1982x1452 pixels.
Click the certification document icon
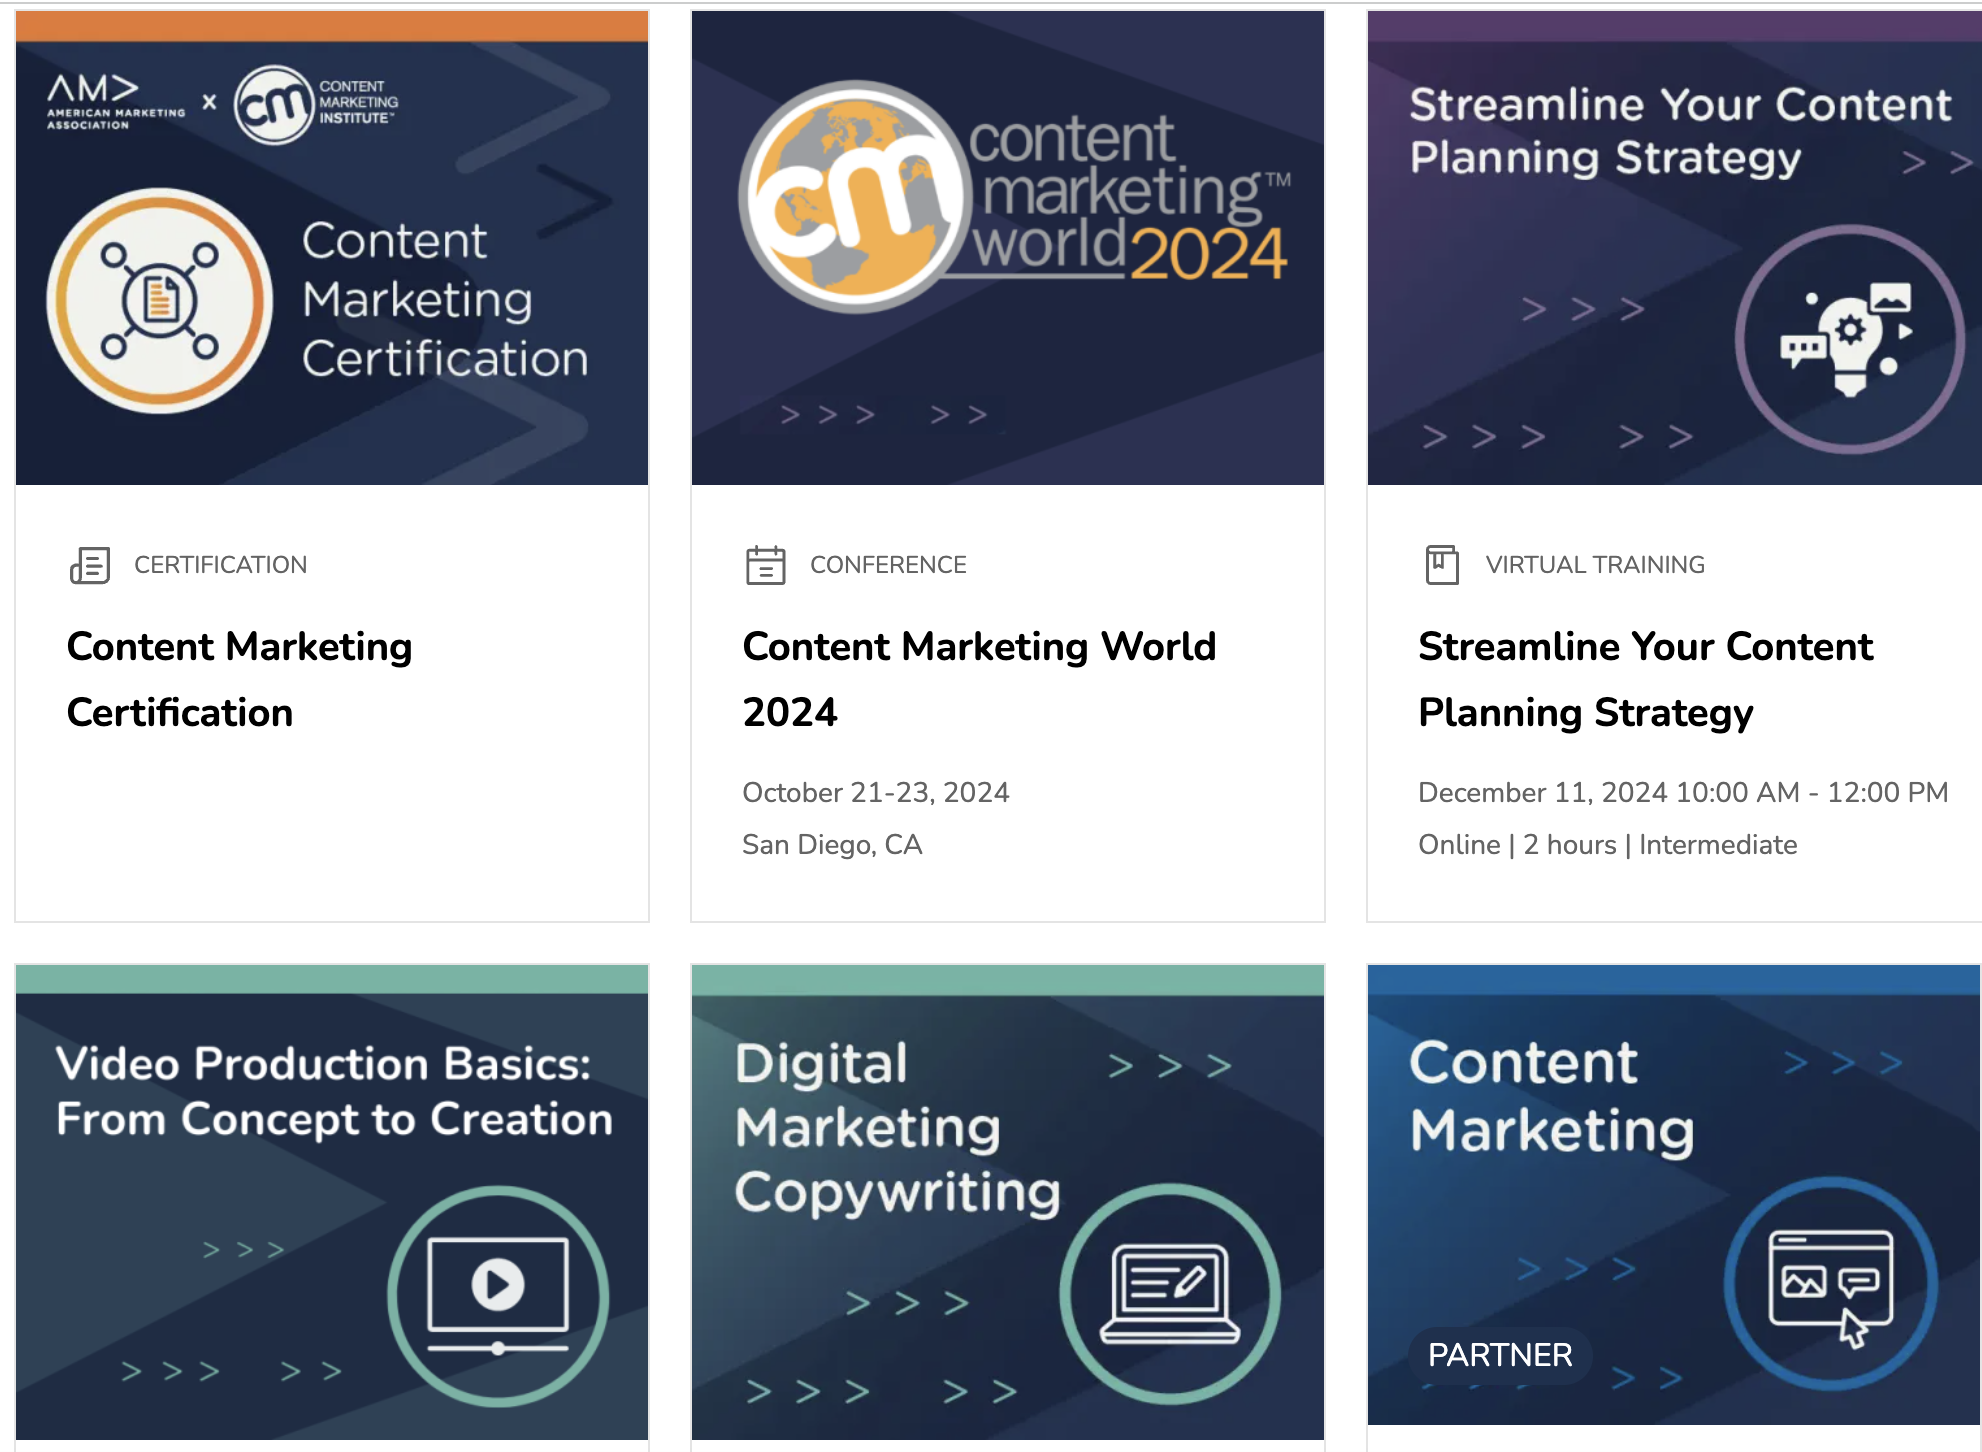pyautogui.click(x=90, y=565)
